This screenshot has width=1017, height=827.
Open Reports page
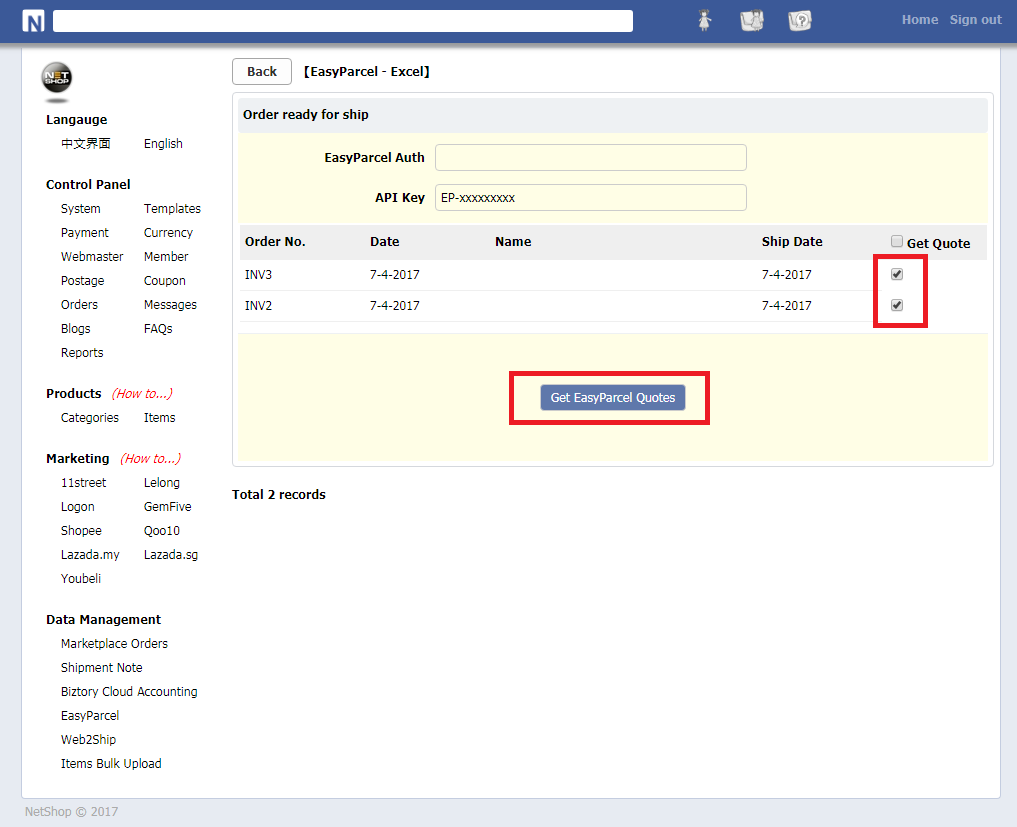(x=82, y=352)
